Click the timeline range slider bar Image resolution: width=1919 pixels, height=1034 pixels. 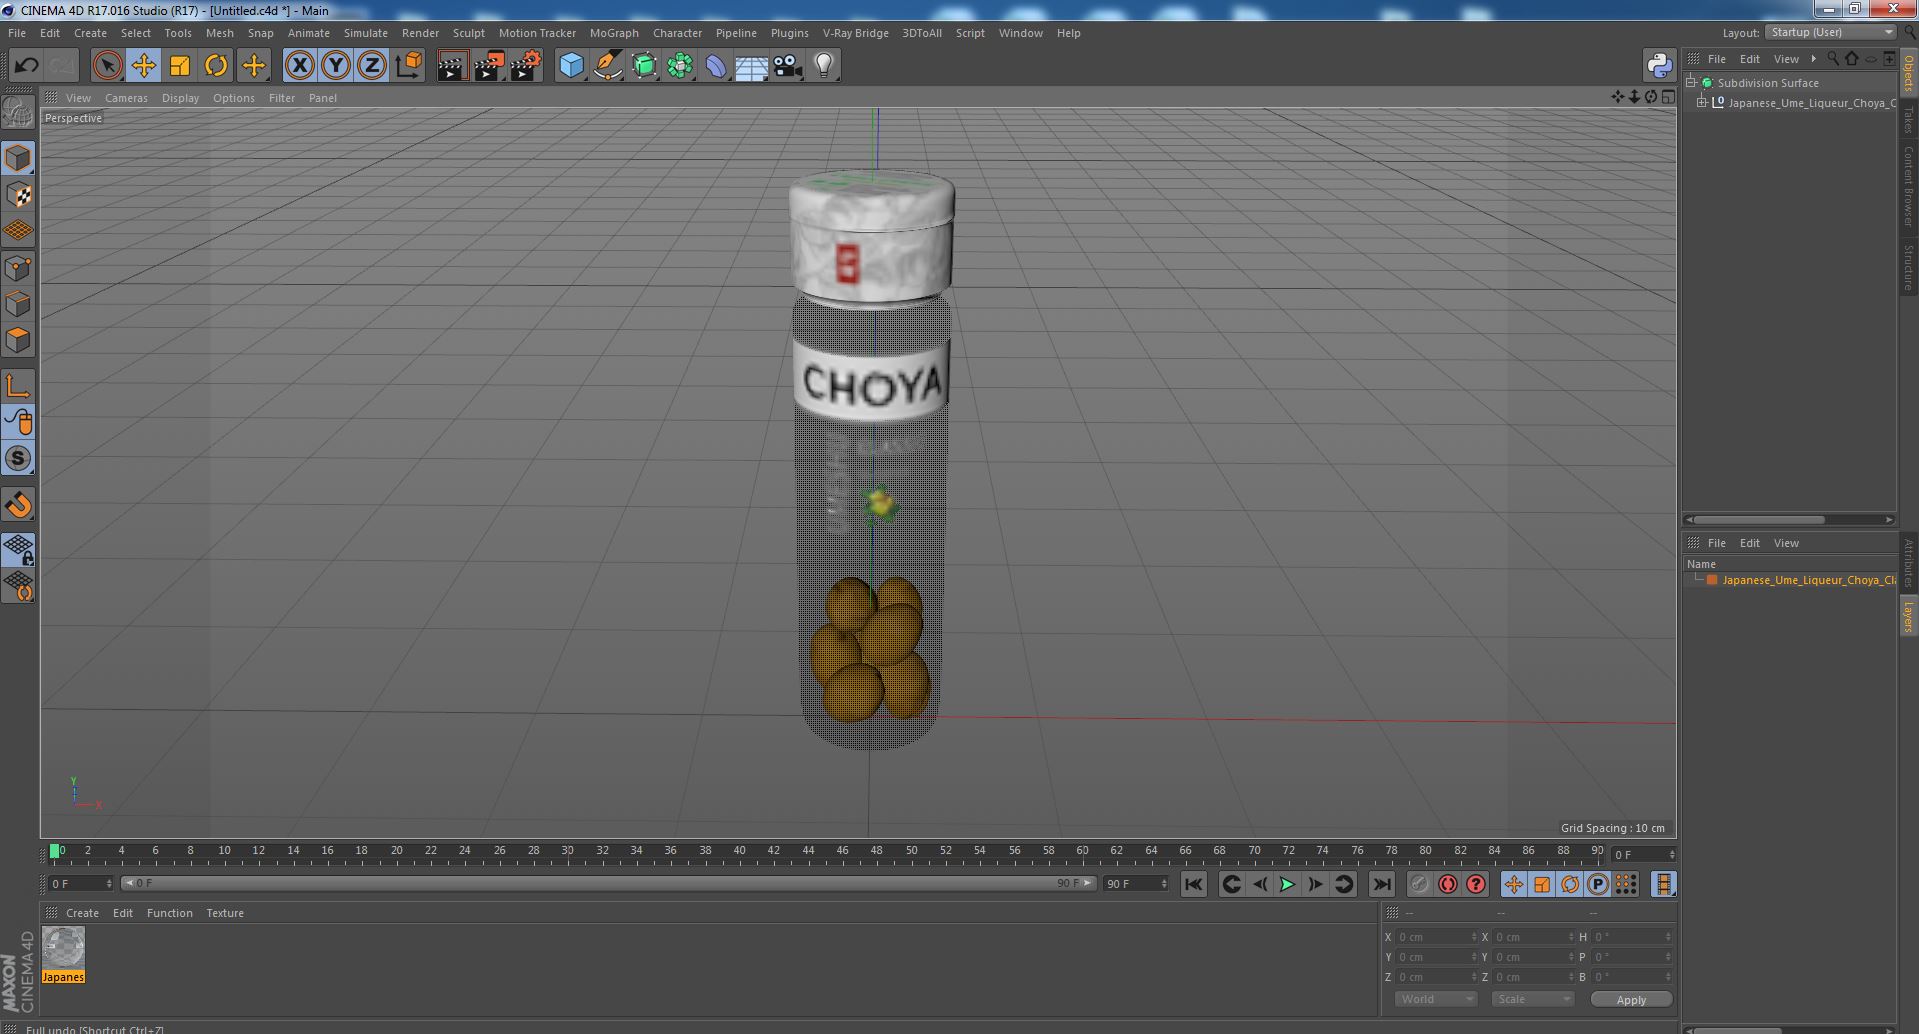tap(609, 883)
